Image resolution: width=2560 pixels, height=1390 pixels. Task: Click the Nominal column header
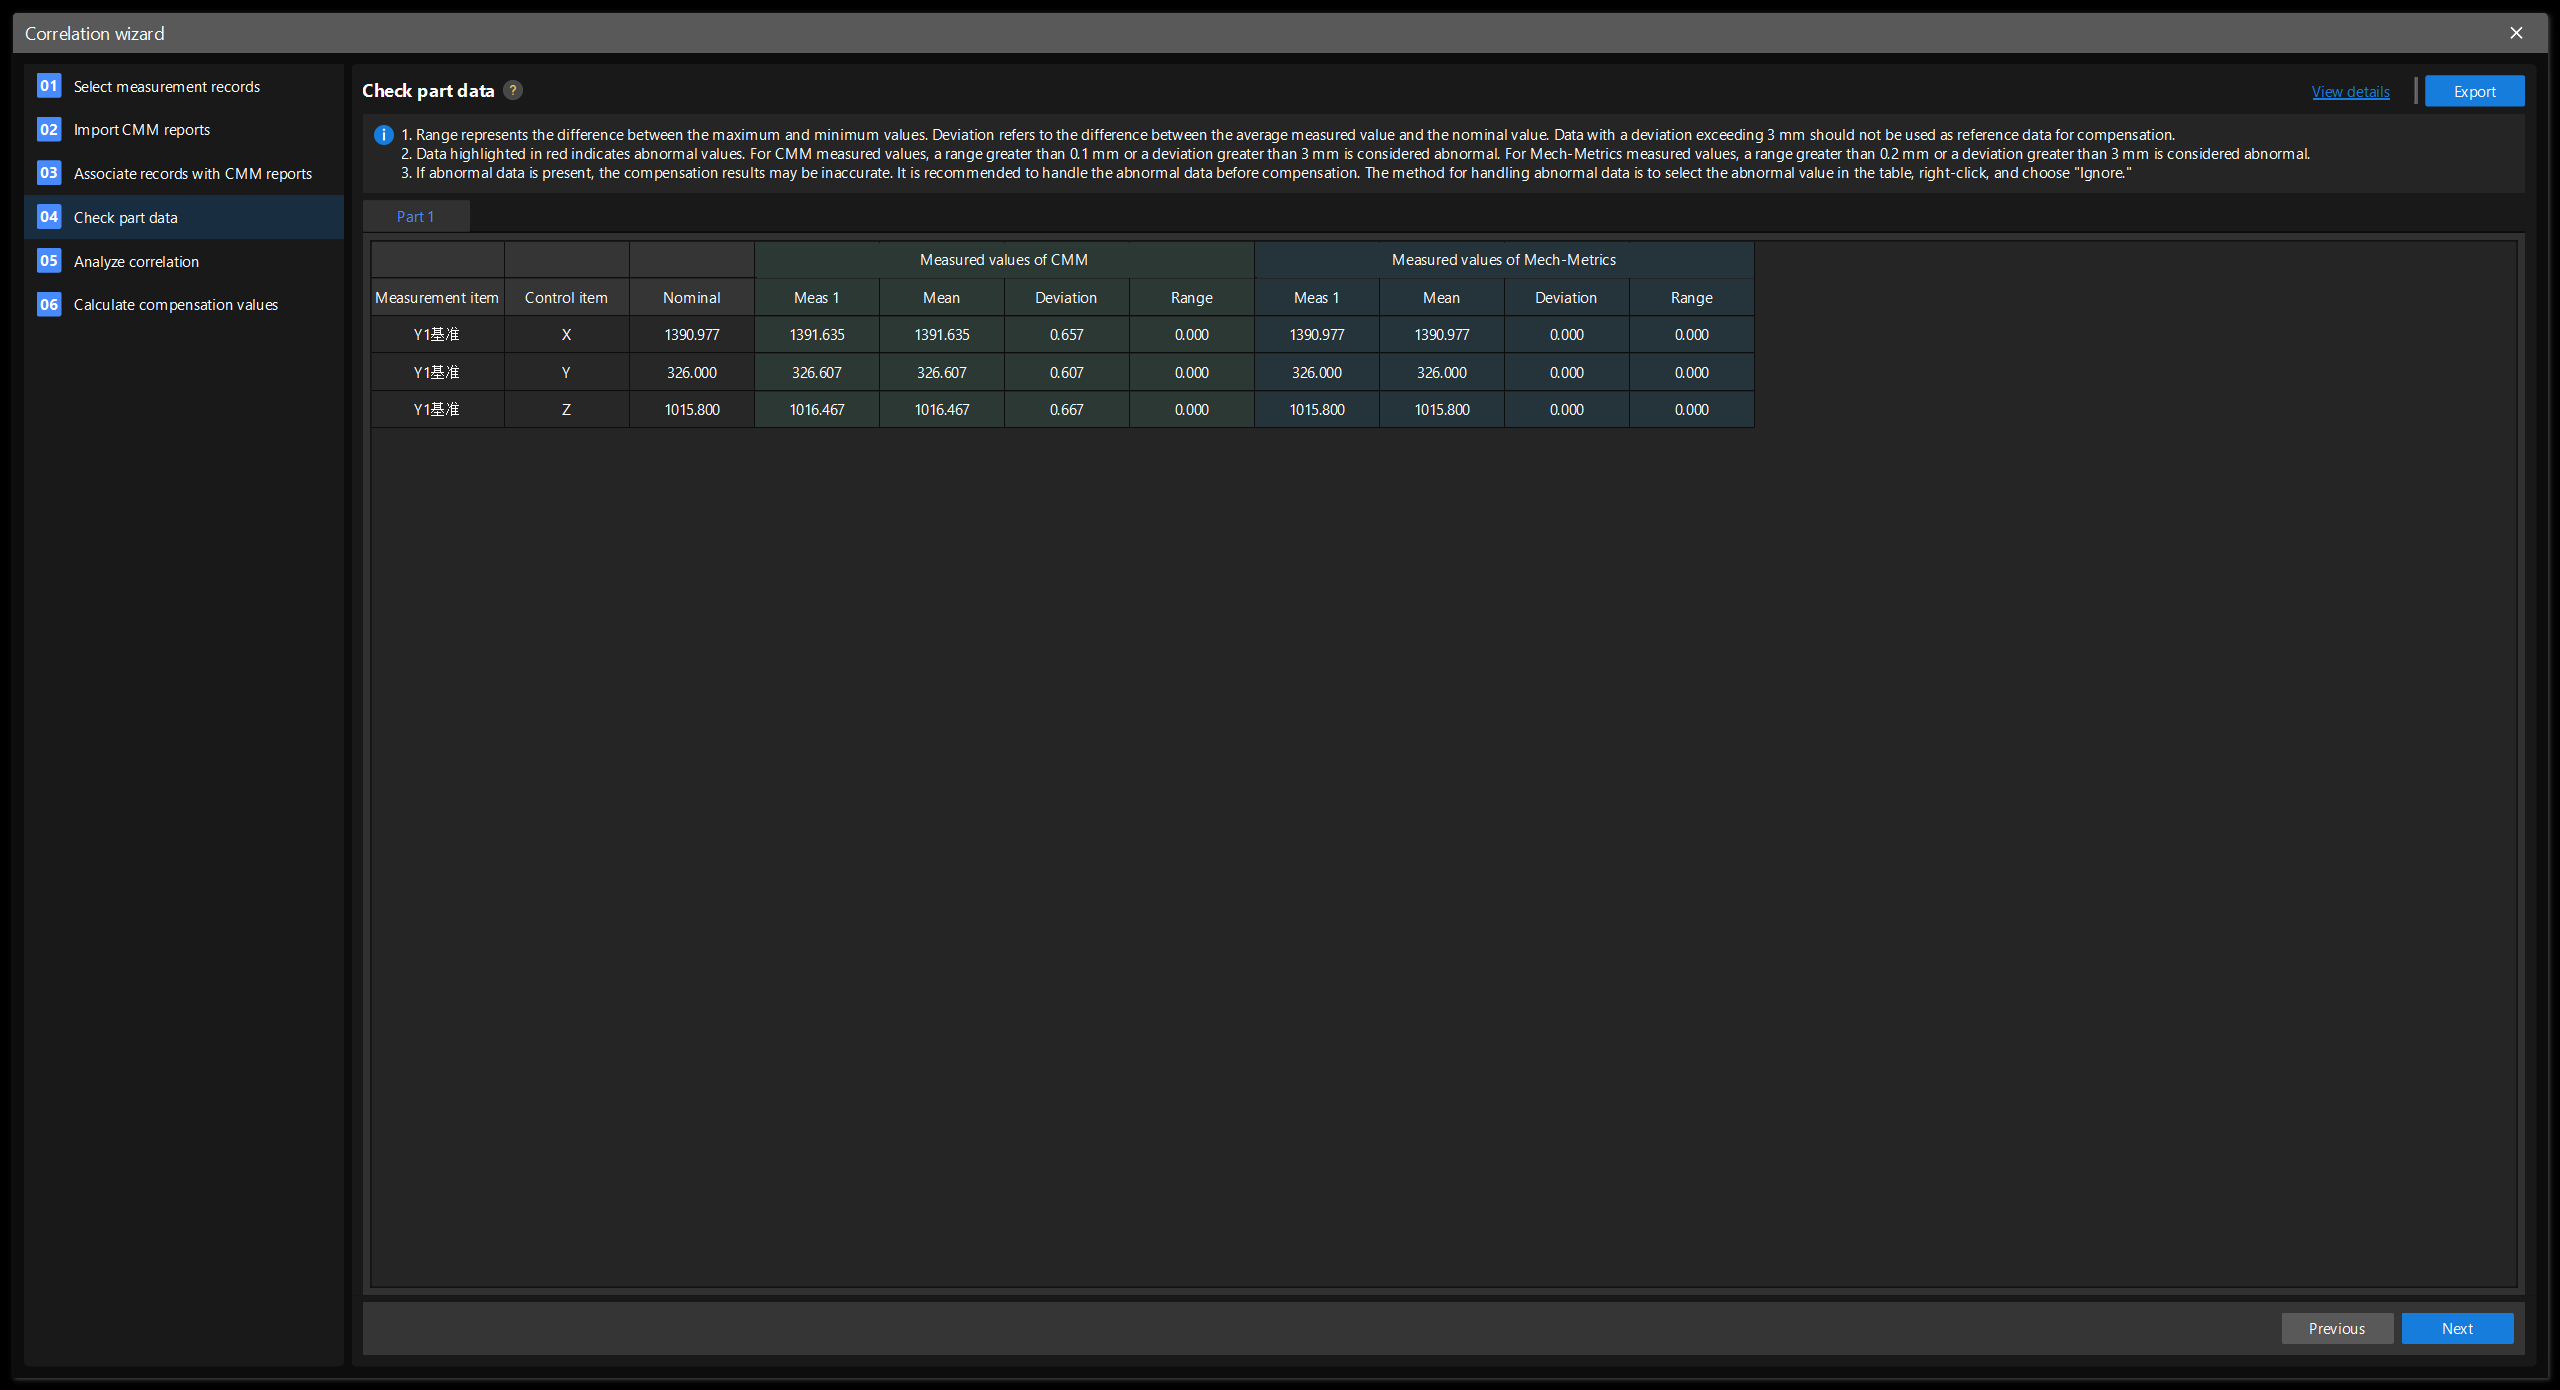(x=691, y=297)
